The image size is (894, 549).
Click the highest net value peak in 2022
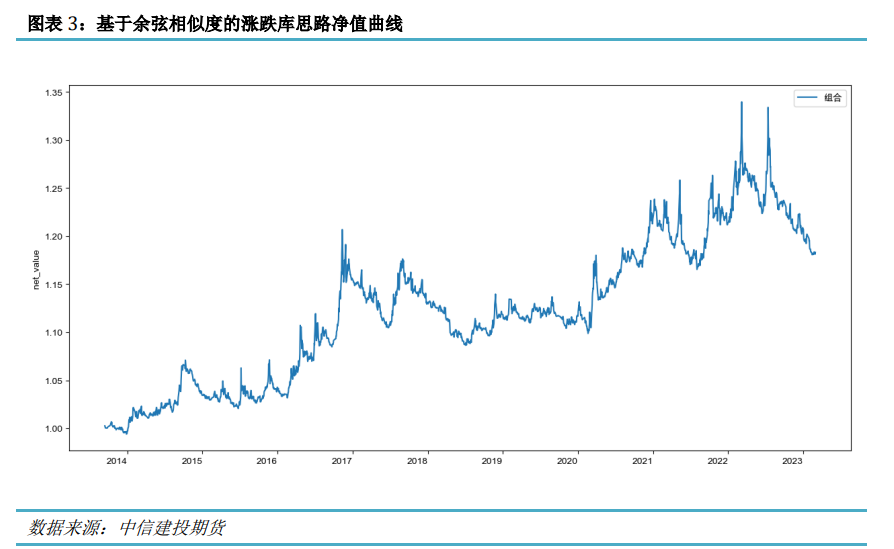point(741,103)
